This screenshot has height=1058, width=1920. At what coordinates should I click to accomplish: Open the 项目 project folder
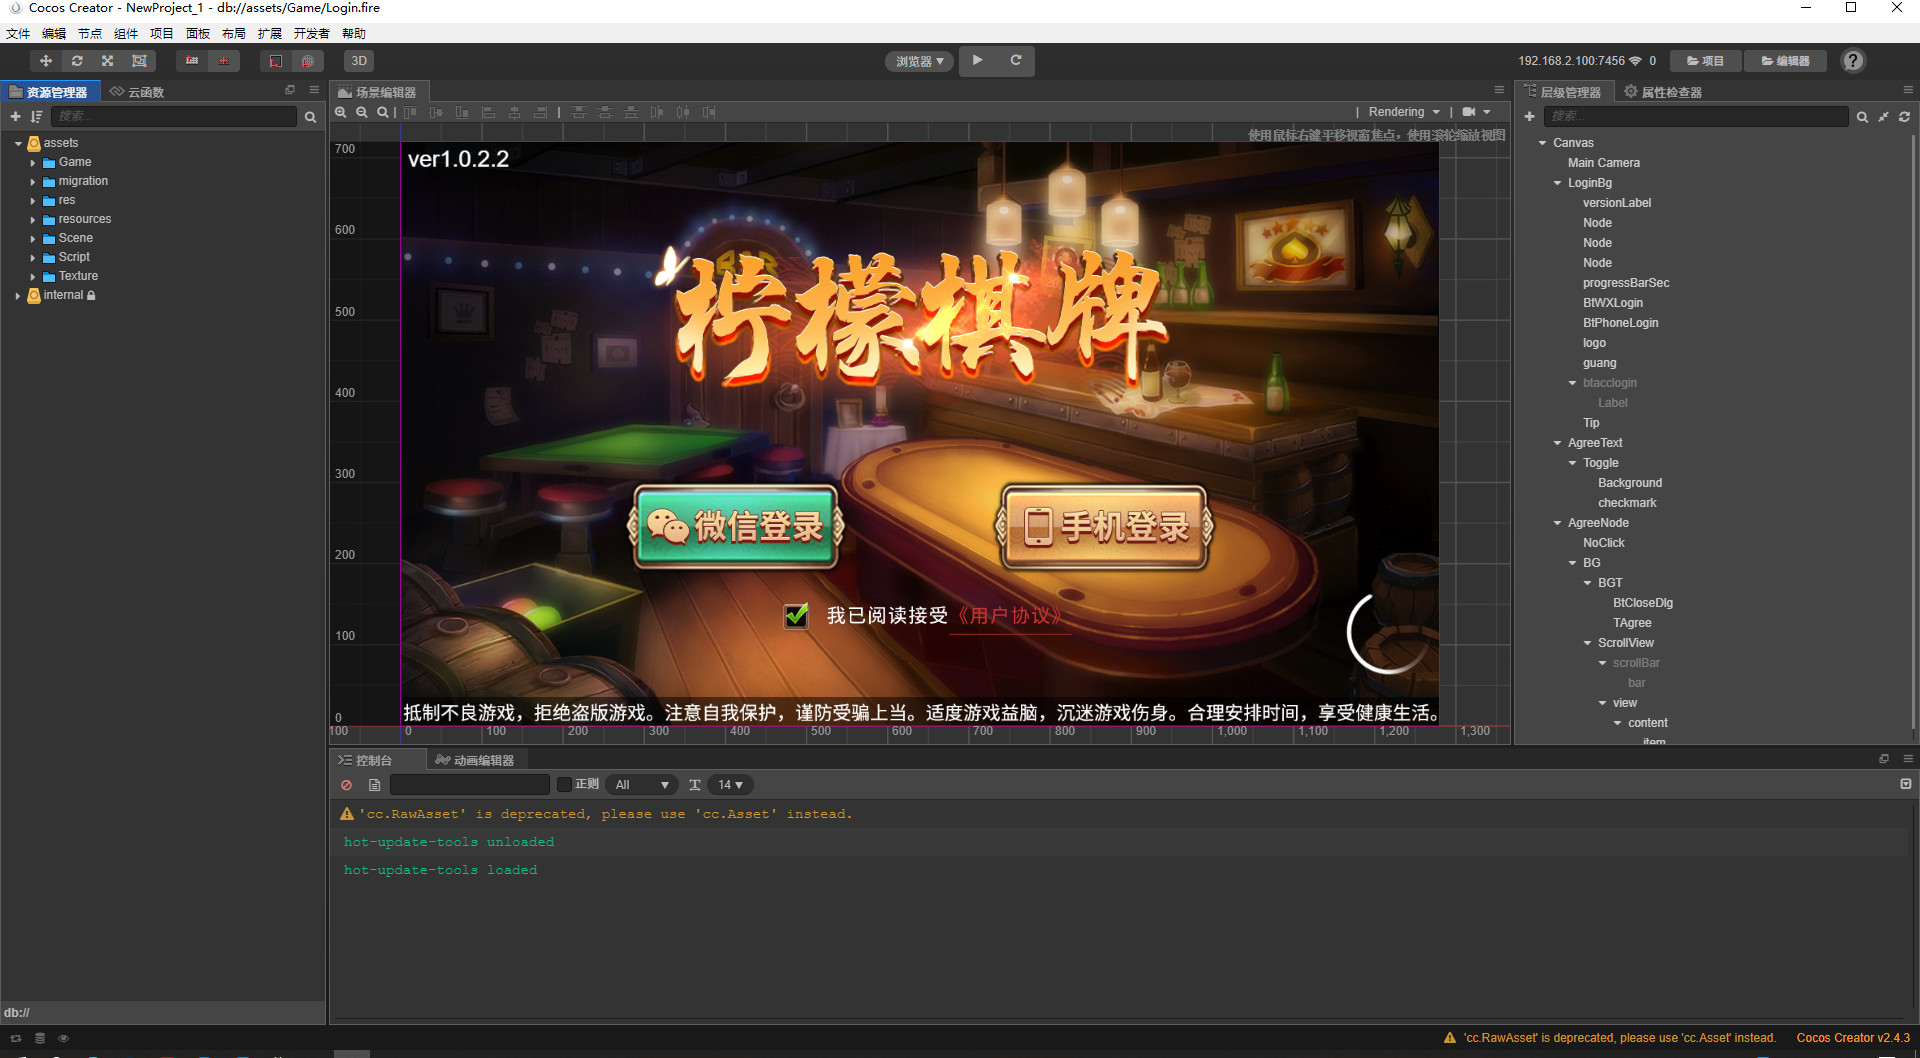coord(1706,61)
